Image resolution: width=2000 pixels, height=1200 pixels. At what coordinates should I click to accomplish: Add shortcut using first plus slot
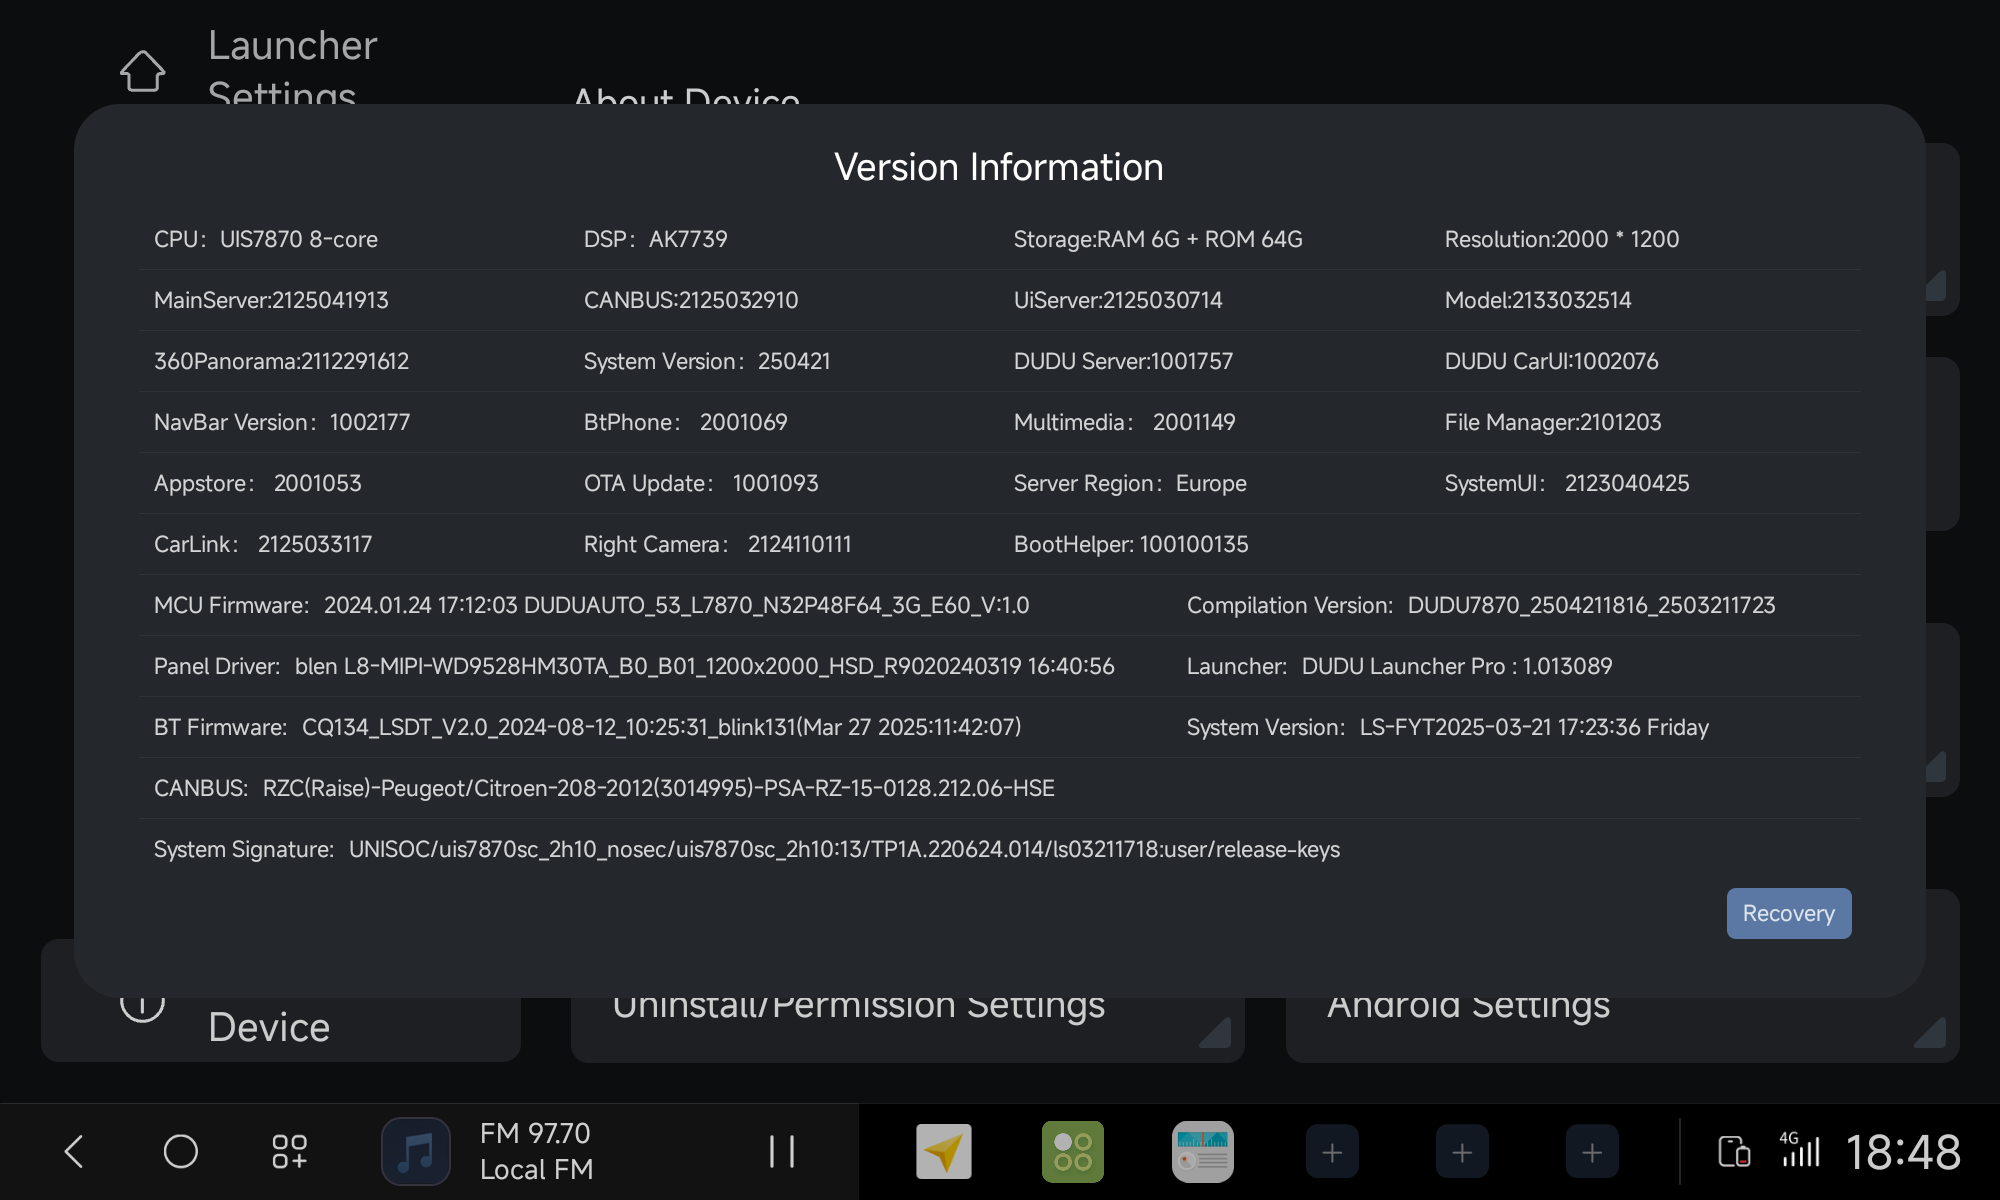pyautogui.click(x=1332, y=1152)
